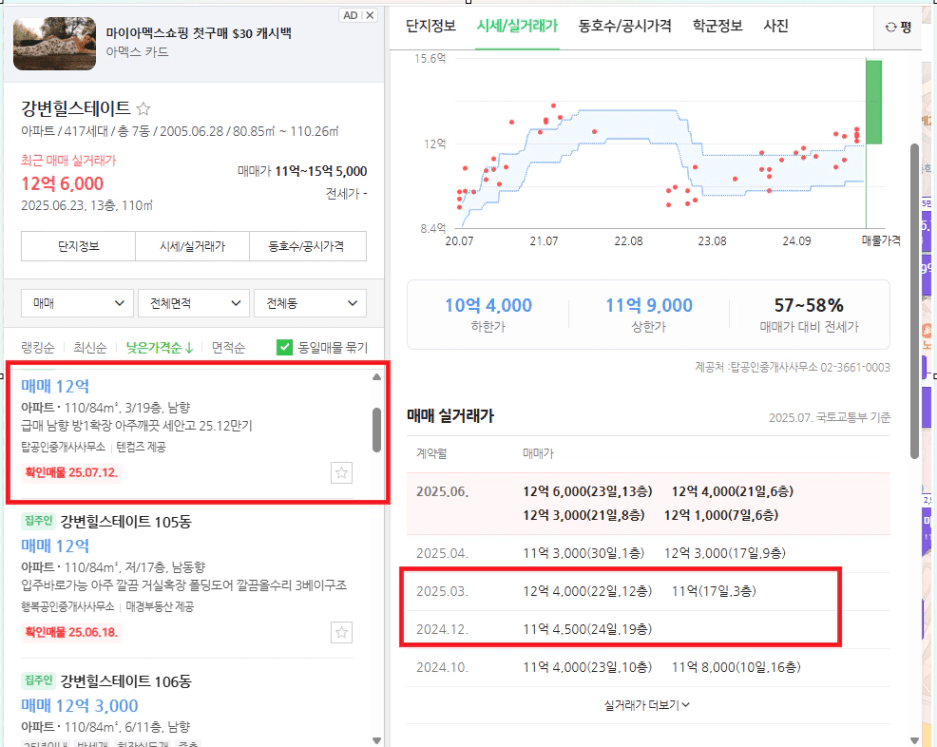Sort listings by 낮은가격순
The height and width of the screenshot is (747, 937).
160,348
